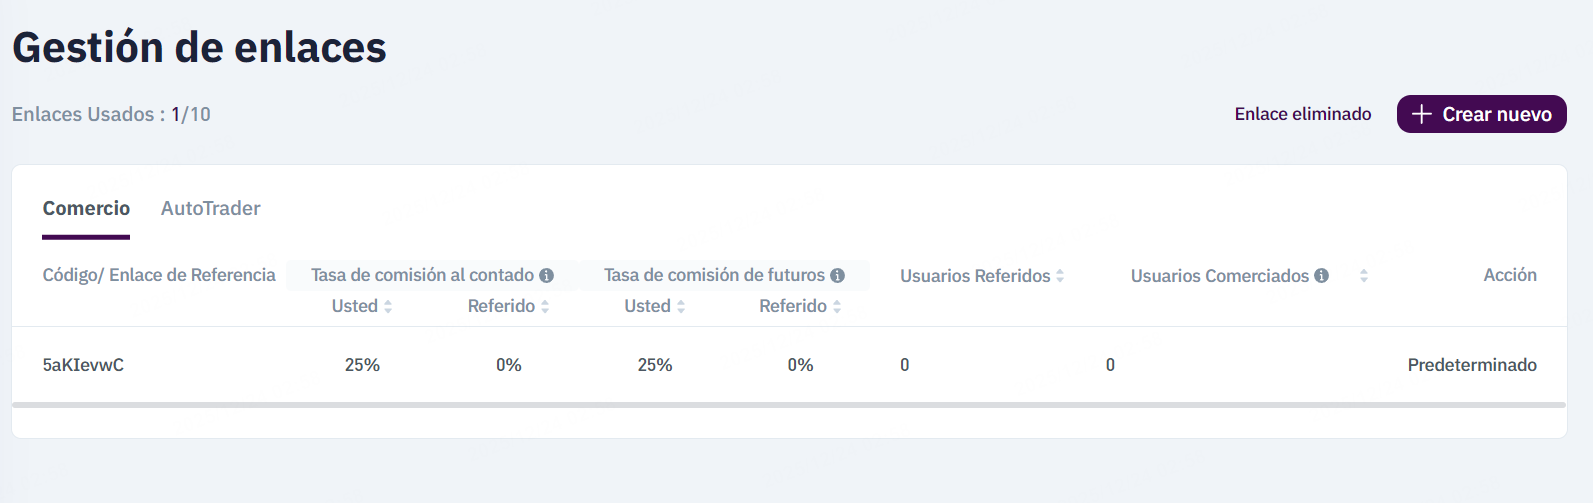Sort by Usted arrows under comisión de futuros

[x=681, y=307]
